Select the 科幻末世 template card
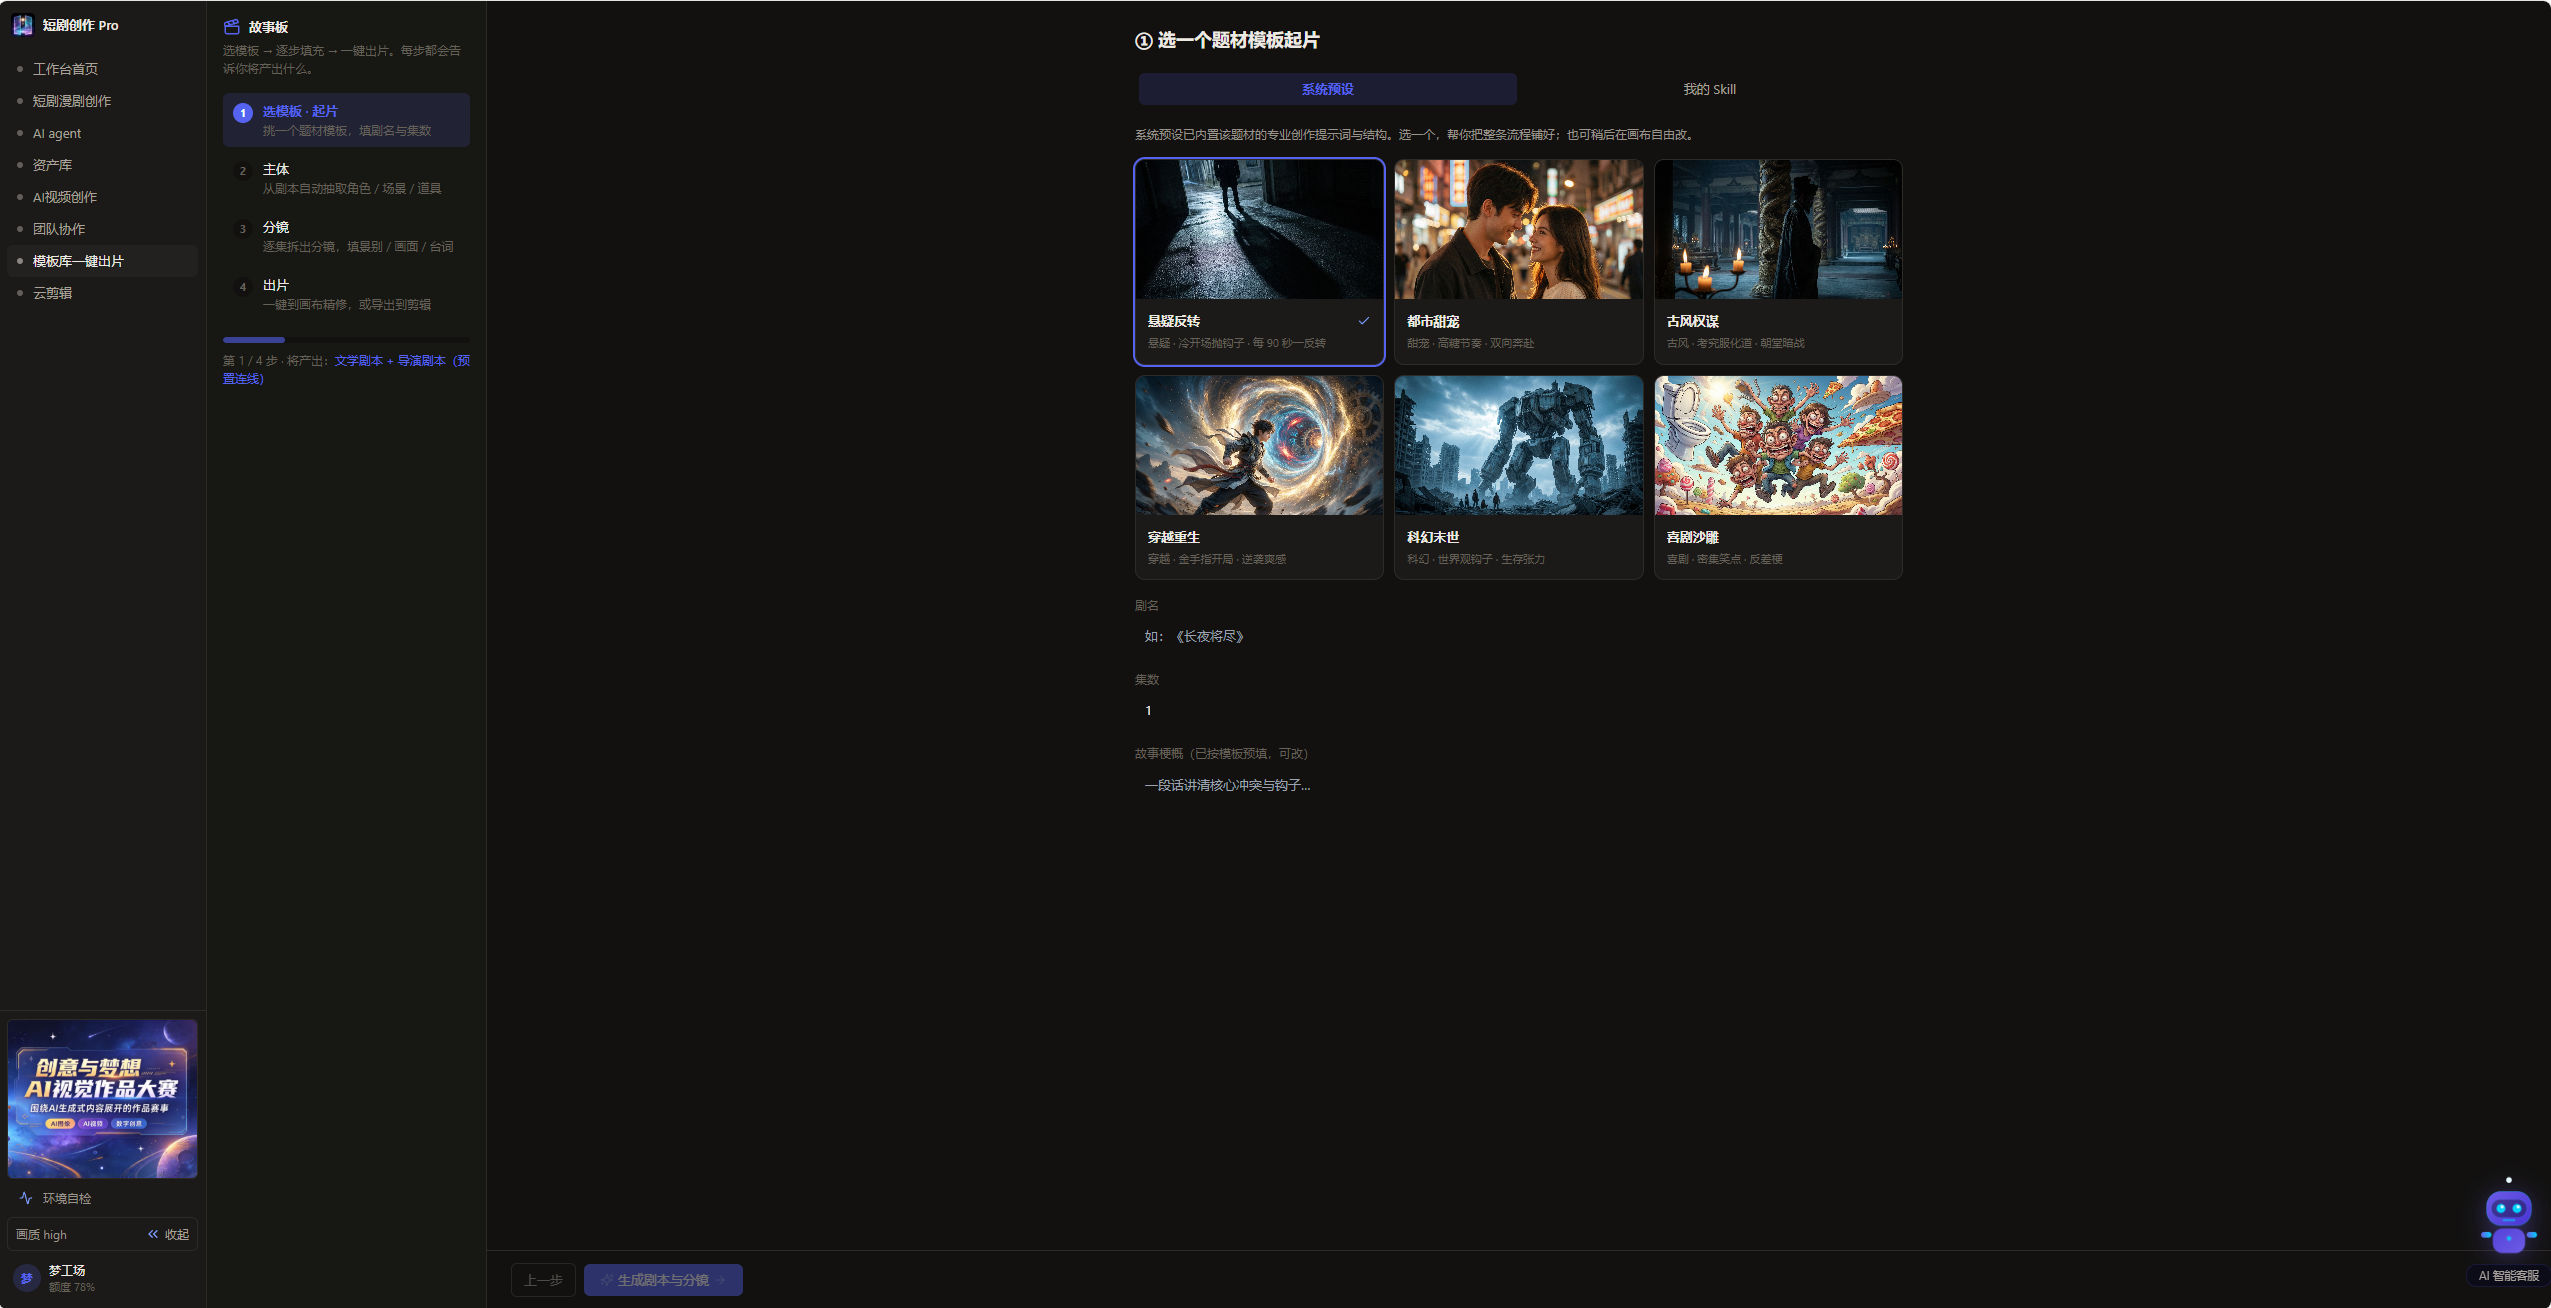Image resolution: width=2551 pixels, height=1308 pixels. click(x=1518, y=477)
